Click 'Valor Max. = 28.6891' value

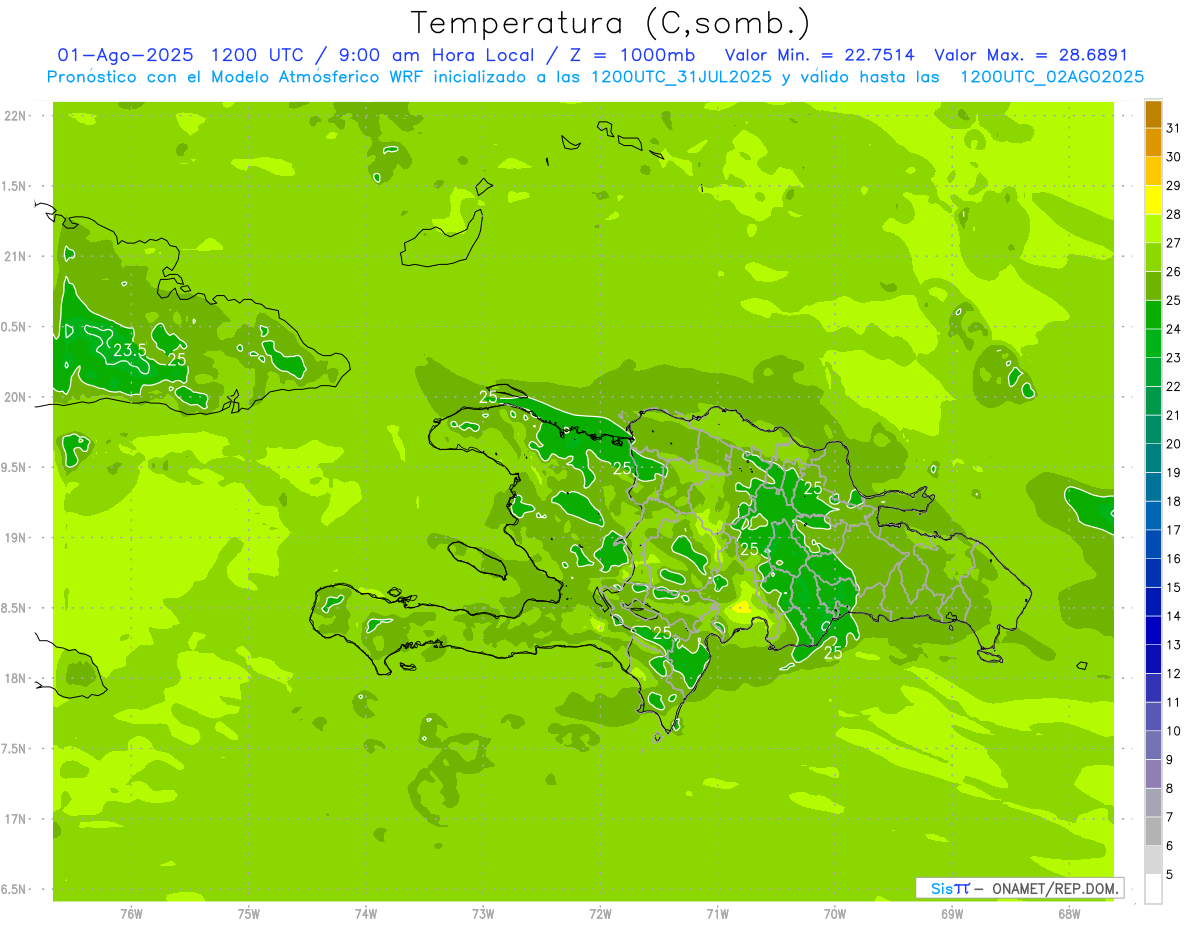(x=1032, y=56)
